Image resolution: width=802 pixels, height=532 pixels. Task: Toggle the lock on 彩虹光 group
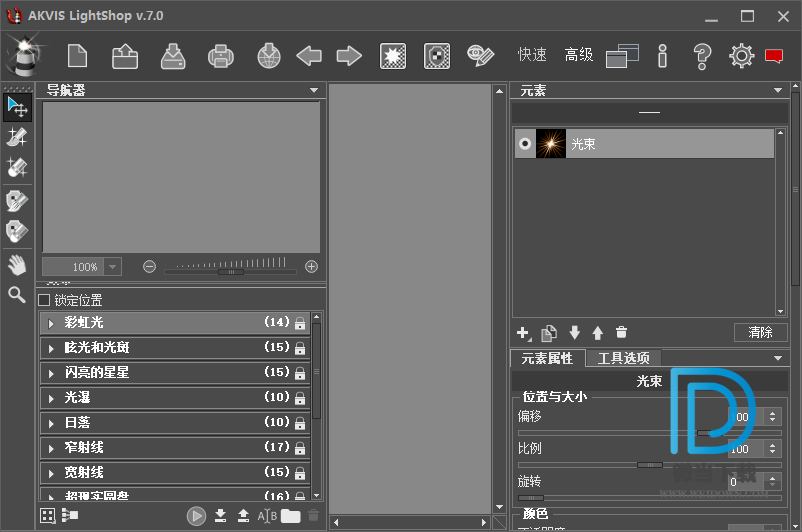click(x=299, y=323)
